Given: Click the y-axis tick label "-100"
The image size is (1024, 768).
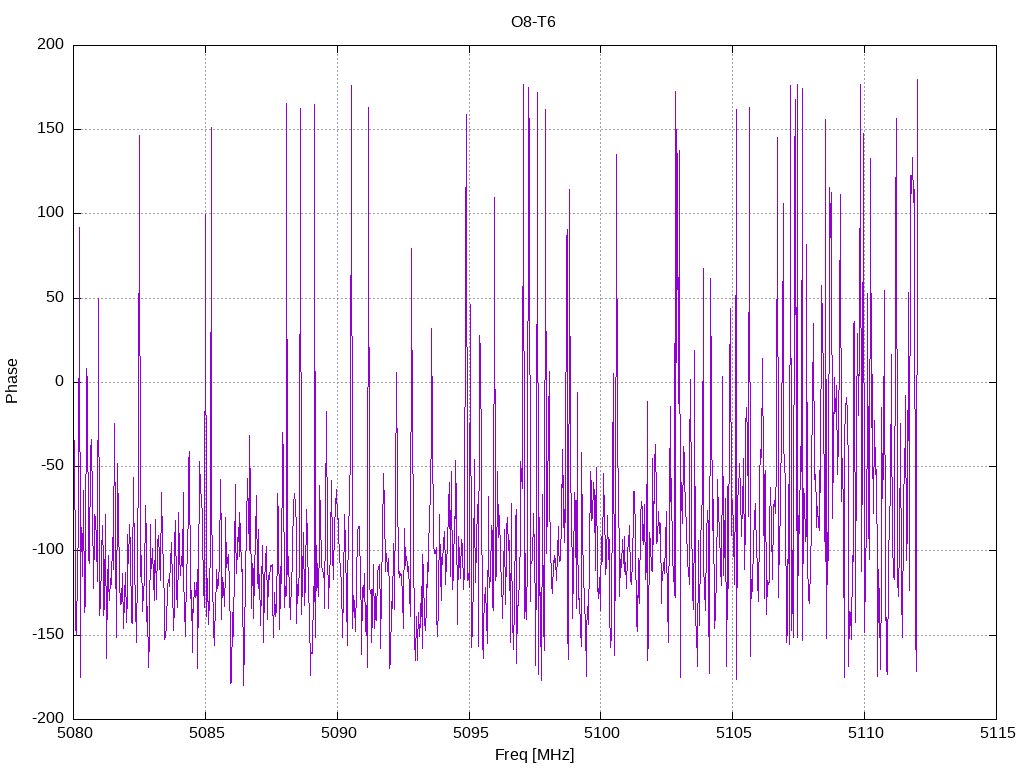Looking at the screenshot, I should tap(48, 550).
